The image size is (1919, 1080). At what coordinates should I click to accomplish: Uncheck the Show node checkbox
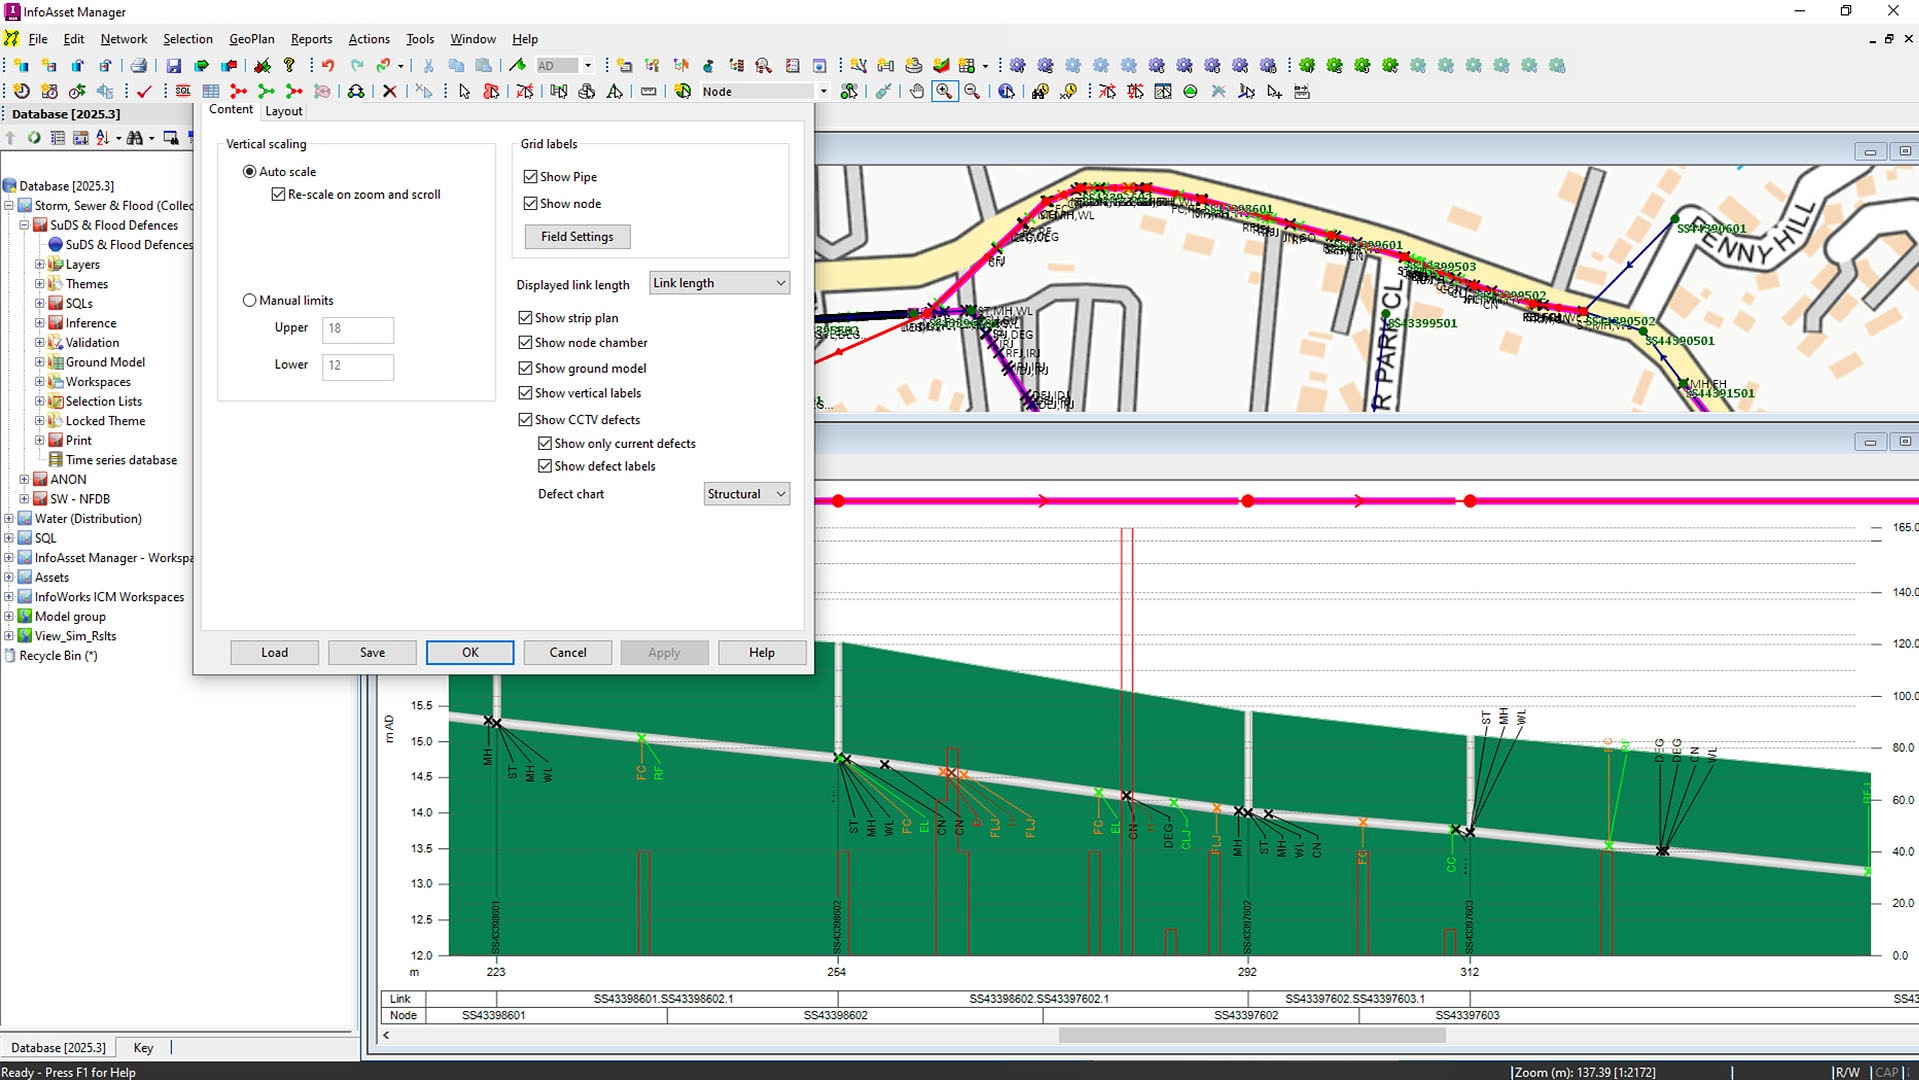click(x=530, y=203)
